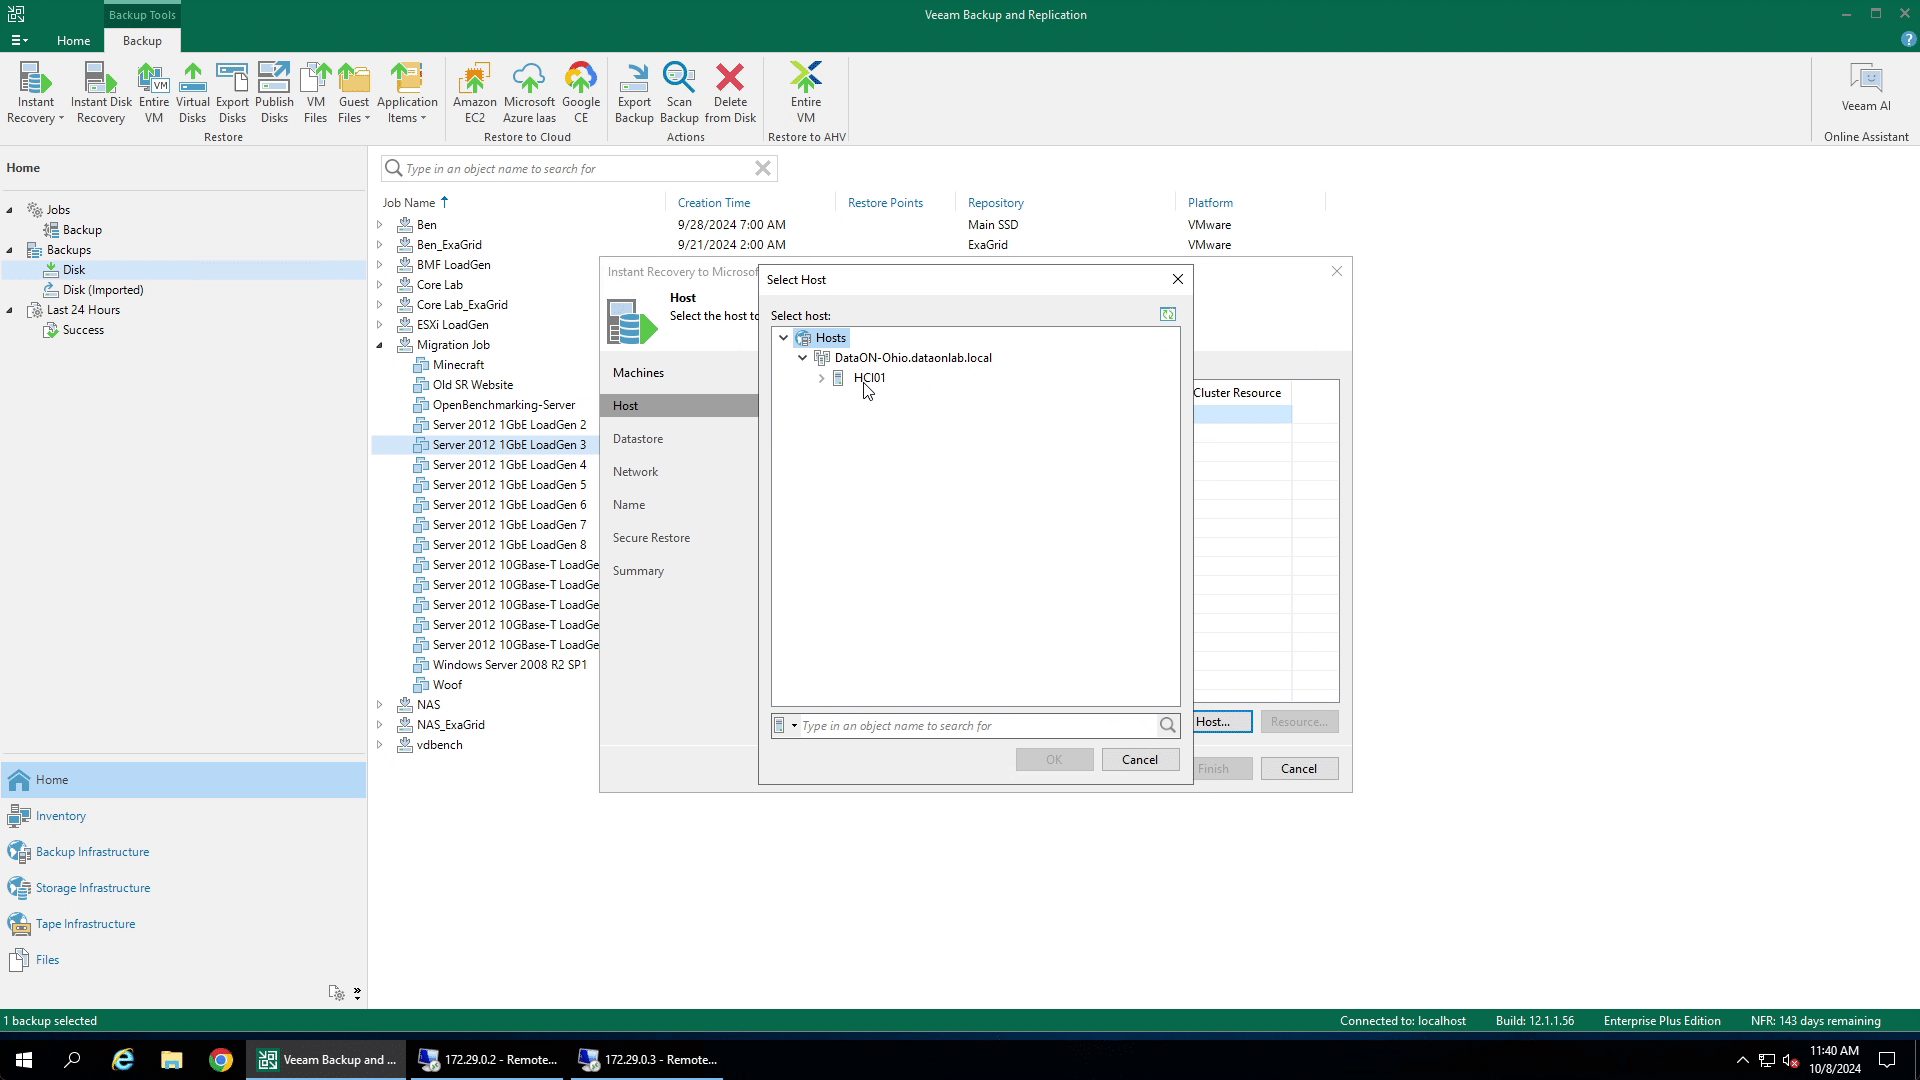
Task: Open Instant Recovery ribbon tool
Action: click(x=35, y=92)
